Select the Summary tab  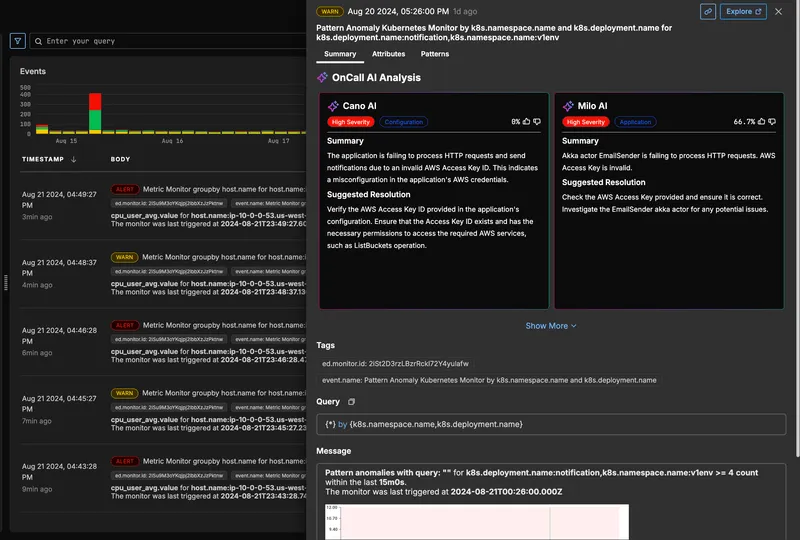(340, 54)
